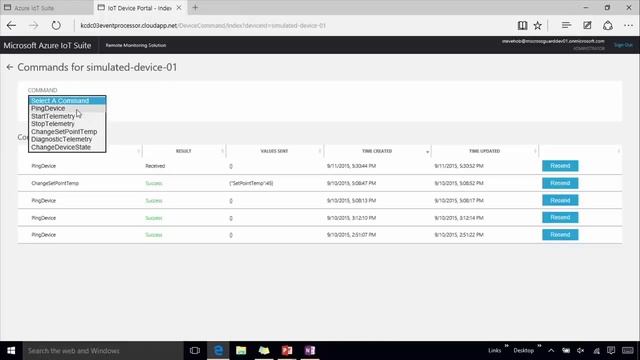Viewport: 640px width, 360px height.
Task: Click the Remote Monitoring Solution label
Action: tap(136, 45)
